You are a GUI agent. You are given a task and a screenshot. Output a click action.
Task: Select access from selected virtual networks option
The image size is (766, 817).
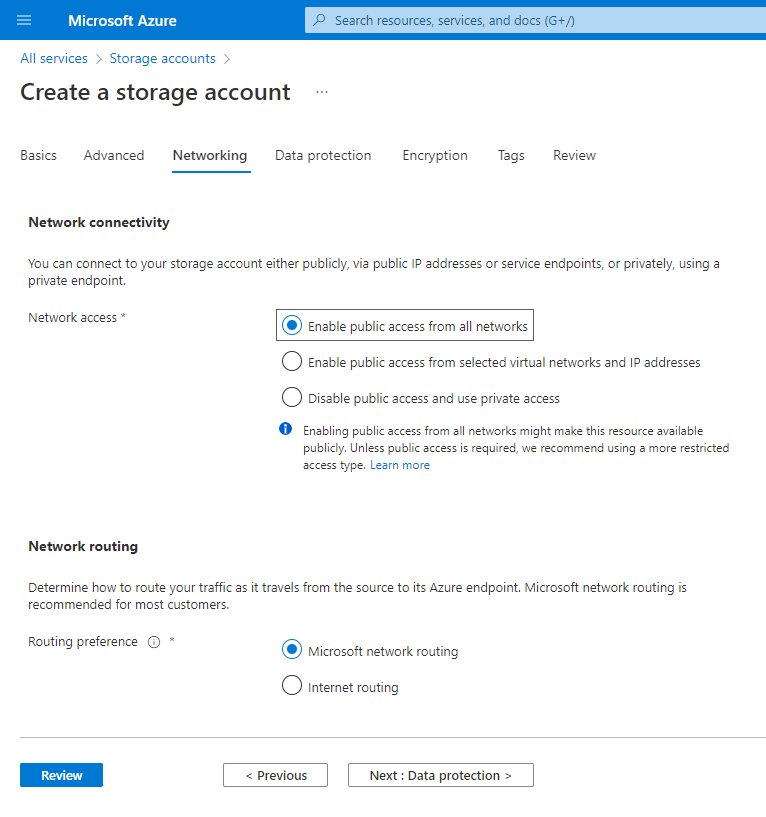point(491,362)
